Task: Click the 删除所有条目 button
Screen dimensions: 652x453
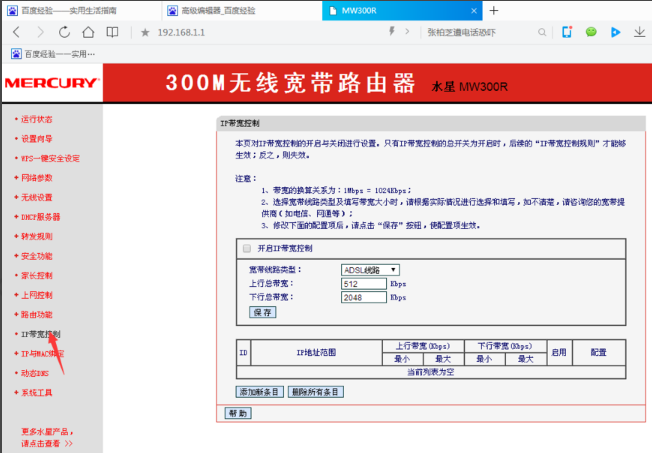Action: click(x=314, y=392)
